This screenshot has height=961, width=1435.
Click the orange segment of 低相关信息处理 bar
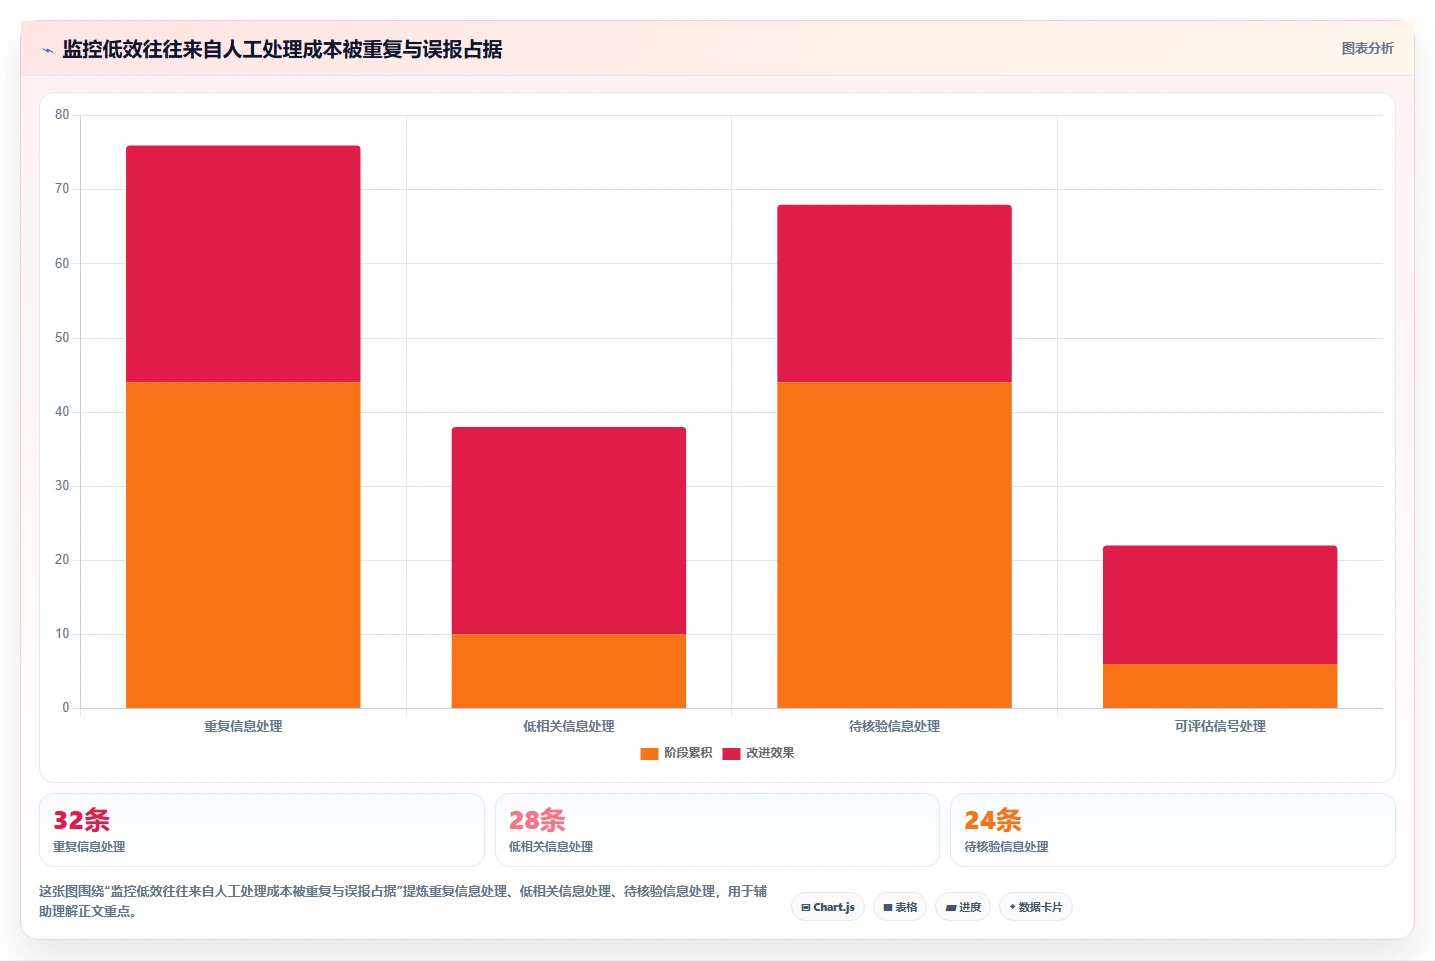569,671
